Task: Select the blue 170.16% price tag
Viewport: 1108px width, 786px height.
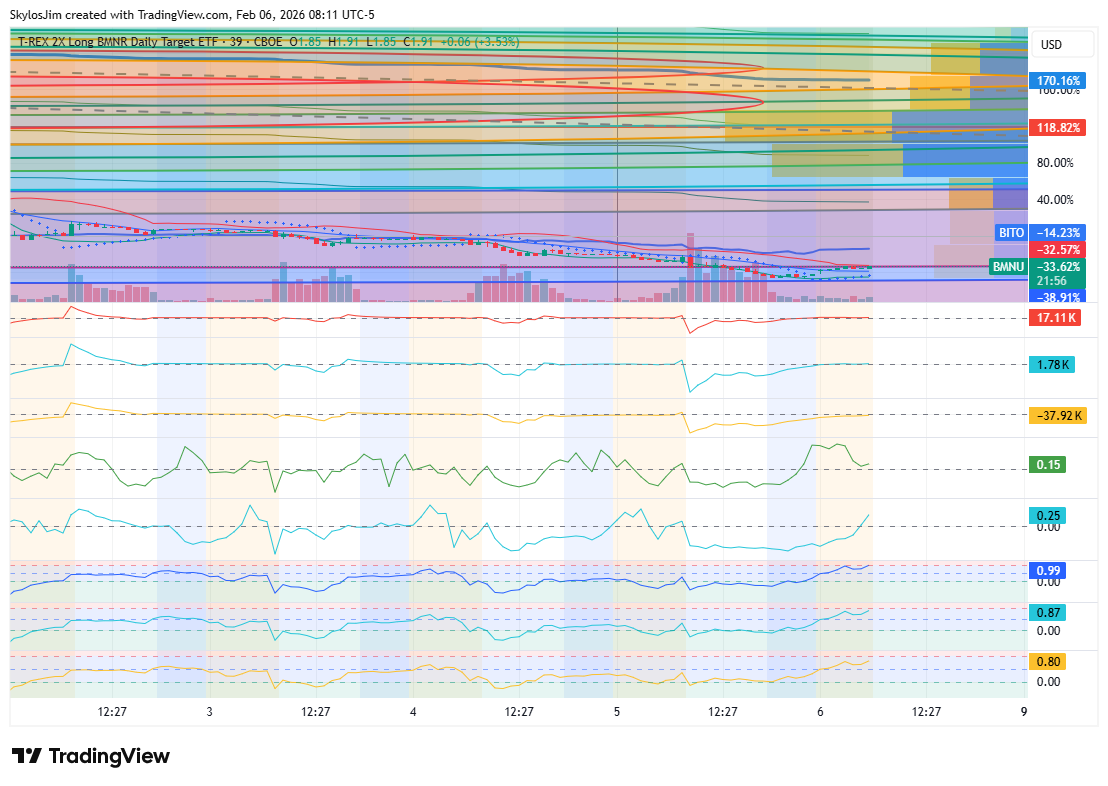Action: pos(1058,80)
